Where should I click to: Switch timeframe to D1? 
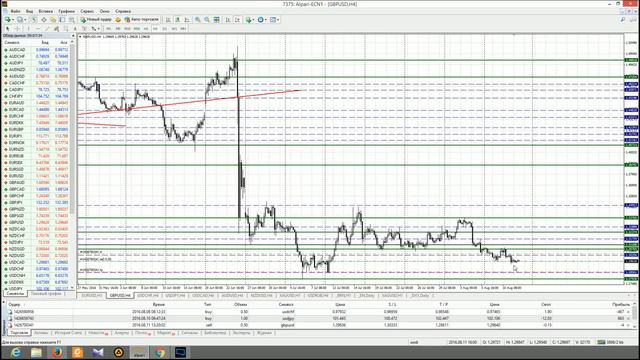164,29
